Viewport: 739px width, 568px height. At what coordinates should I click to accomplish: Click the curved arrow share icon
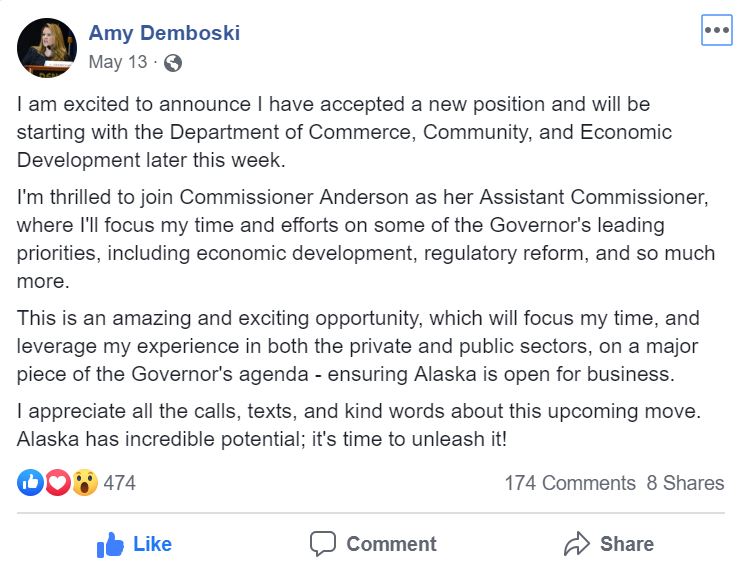click(576, 543)
